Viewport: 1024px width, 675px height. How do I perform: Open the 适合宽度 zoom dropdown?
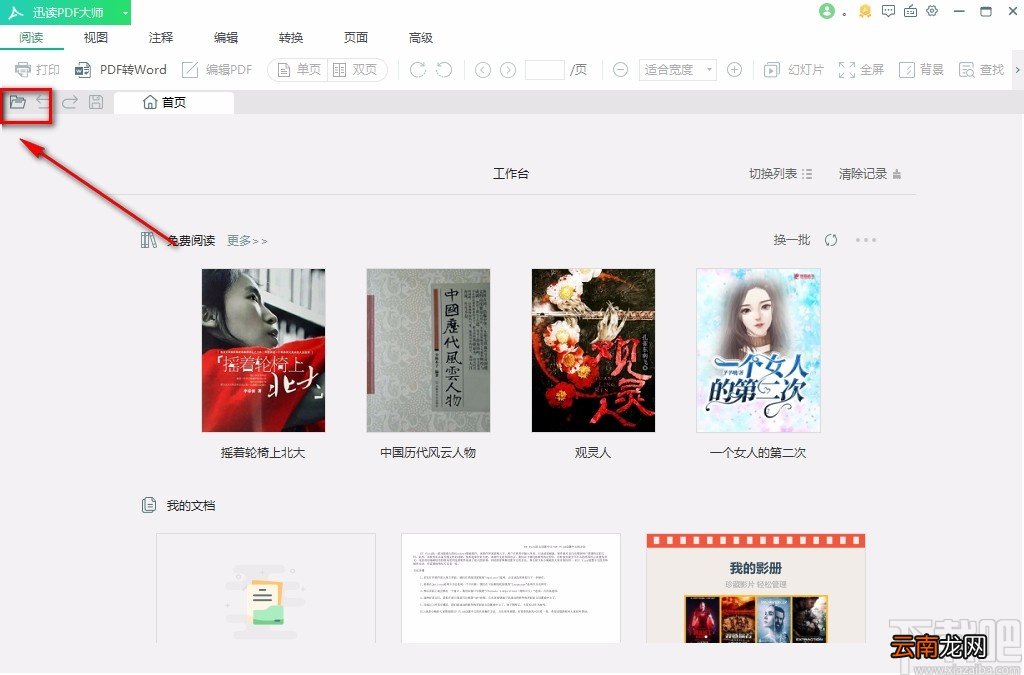tap(677, 69)
